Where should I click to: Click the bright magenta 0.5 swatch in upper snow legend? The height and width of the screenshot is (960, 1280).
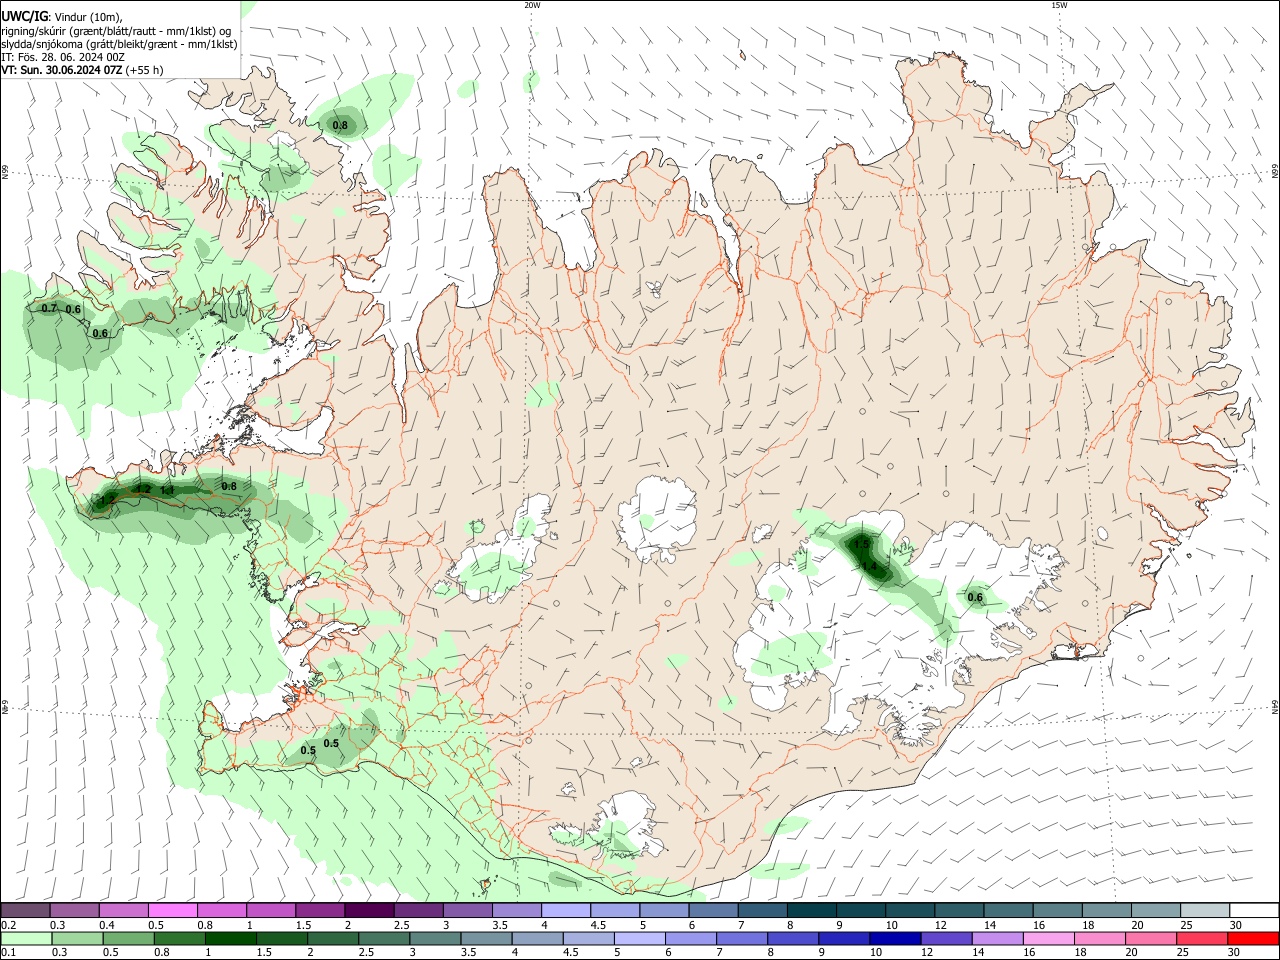172,910
